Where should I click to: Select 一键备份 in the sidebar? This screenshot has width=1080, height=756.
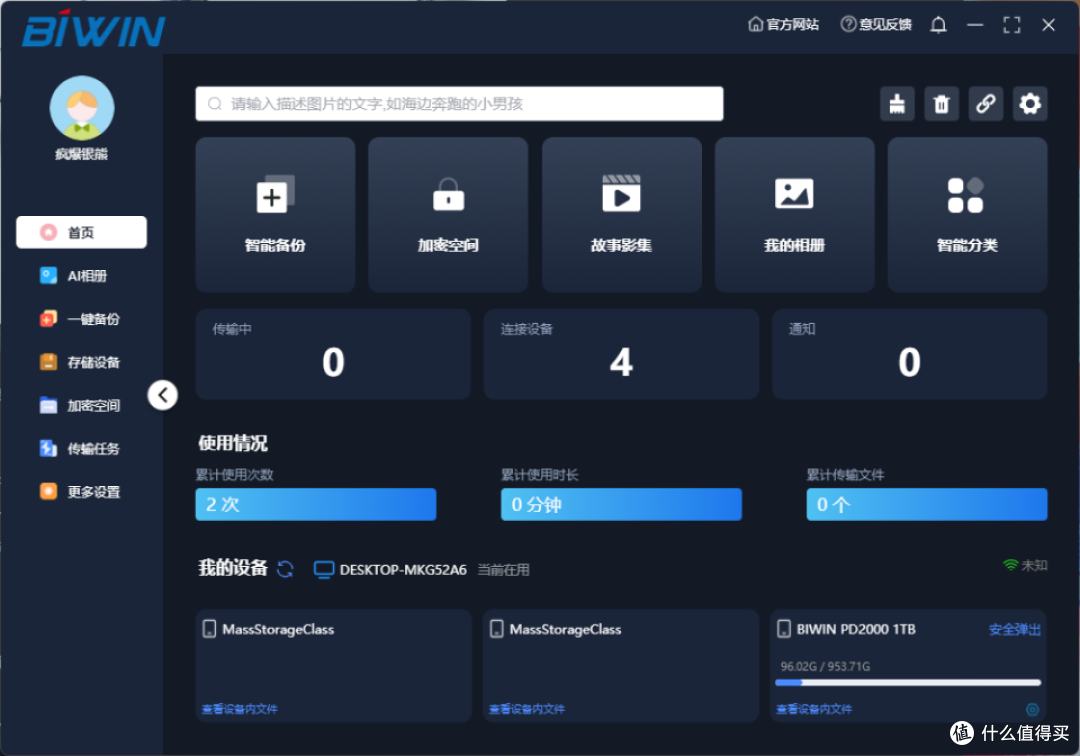[81, 319]
